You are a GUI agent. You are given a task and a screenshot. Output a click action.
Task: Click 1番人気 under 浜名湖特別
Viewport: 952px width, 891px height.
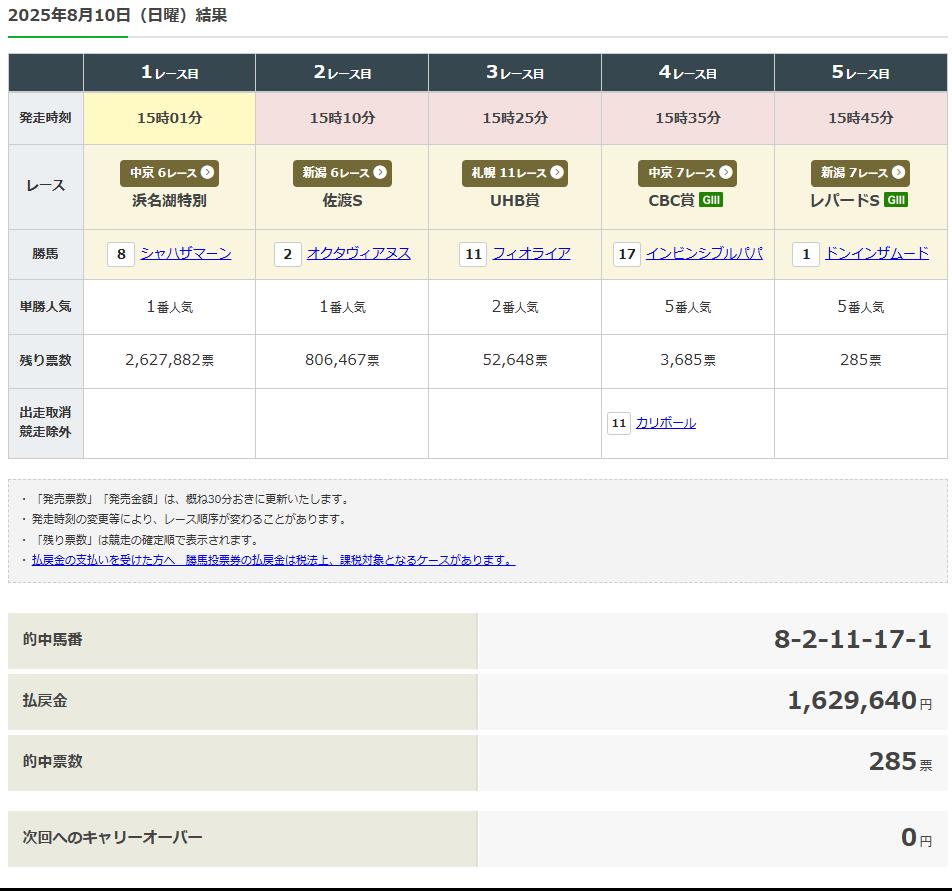[169, 307]
